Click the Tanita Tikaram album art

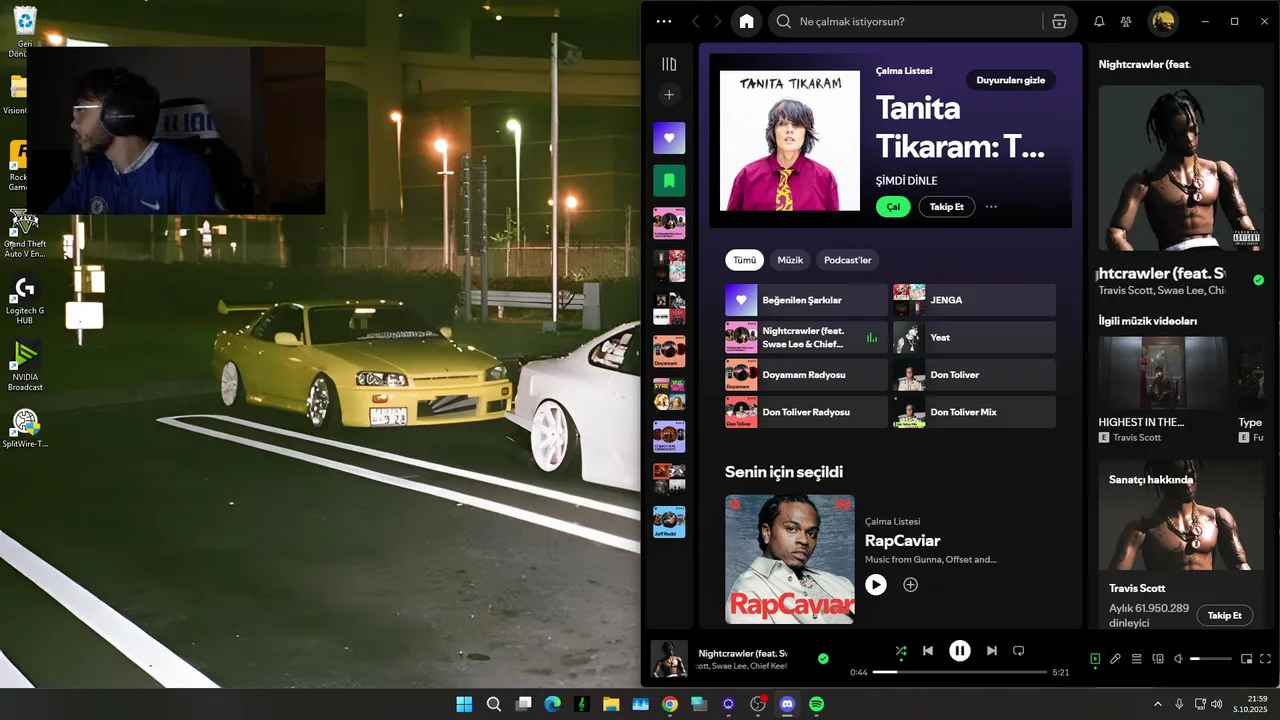790,141
